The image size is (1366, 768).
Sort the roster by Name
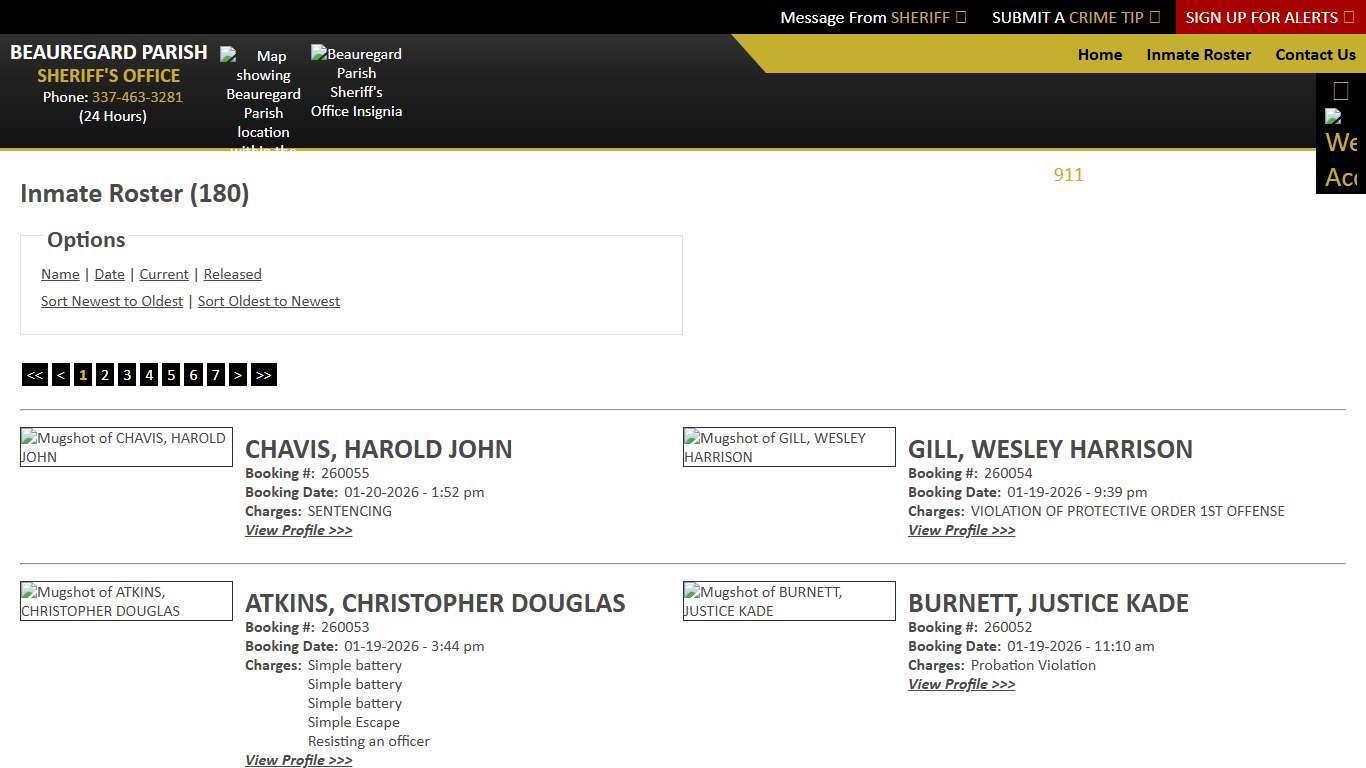tap(60, 274)
